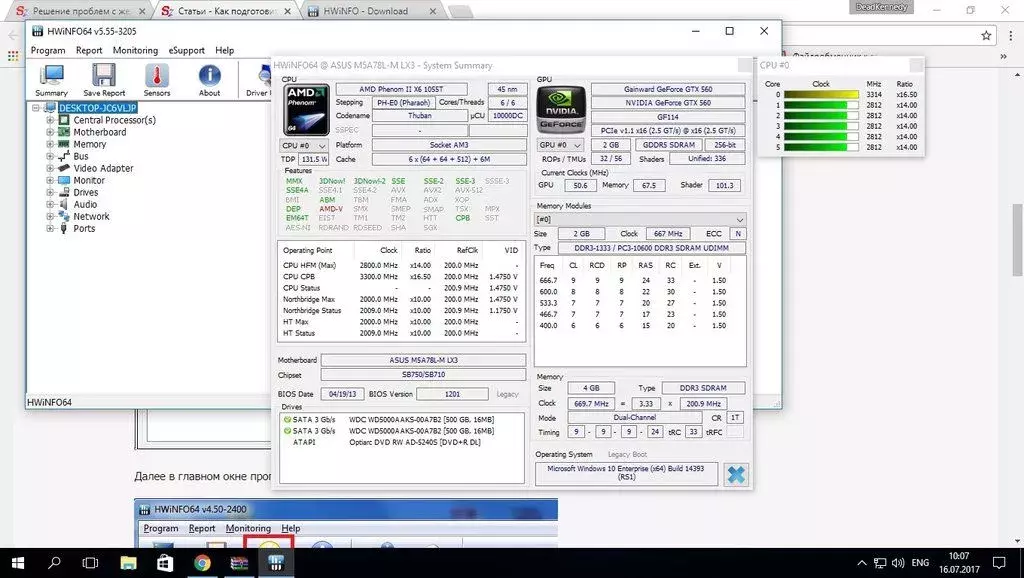The height and width of the screenshot is (578, 1024).
Task: Bookmark page with browser star icon
Action: 986,36
